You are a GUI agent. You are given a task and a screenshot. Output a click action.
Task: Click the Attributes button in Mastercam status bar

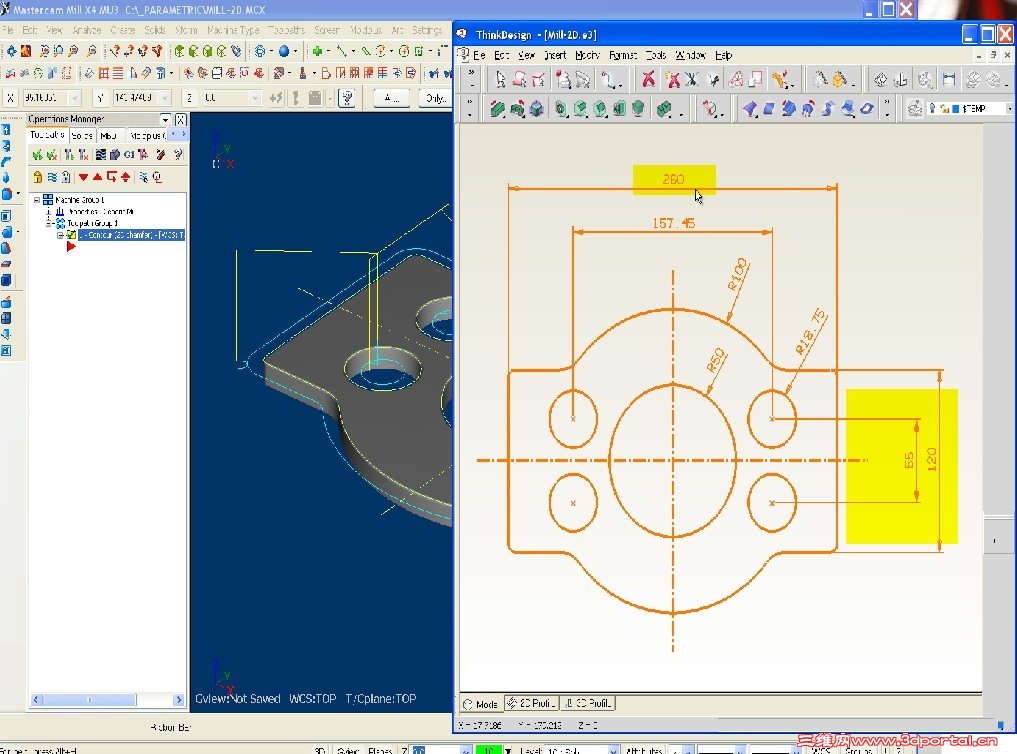pyautogui.click(x=643, y=750)
